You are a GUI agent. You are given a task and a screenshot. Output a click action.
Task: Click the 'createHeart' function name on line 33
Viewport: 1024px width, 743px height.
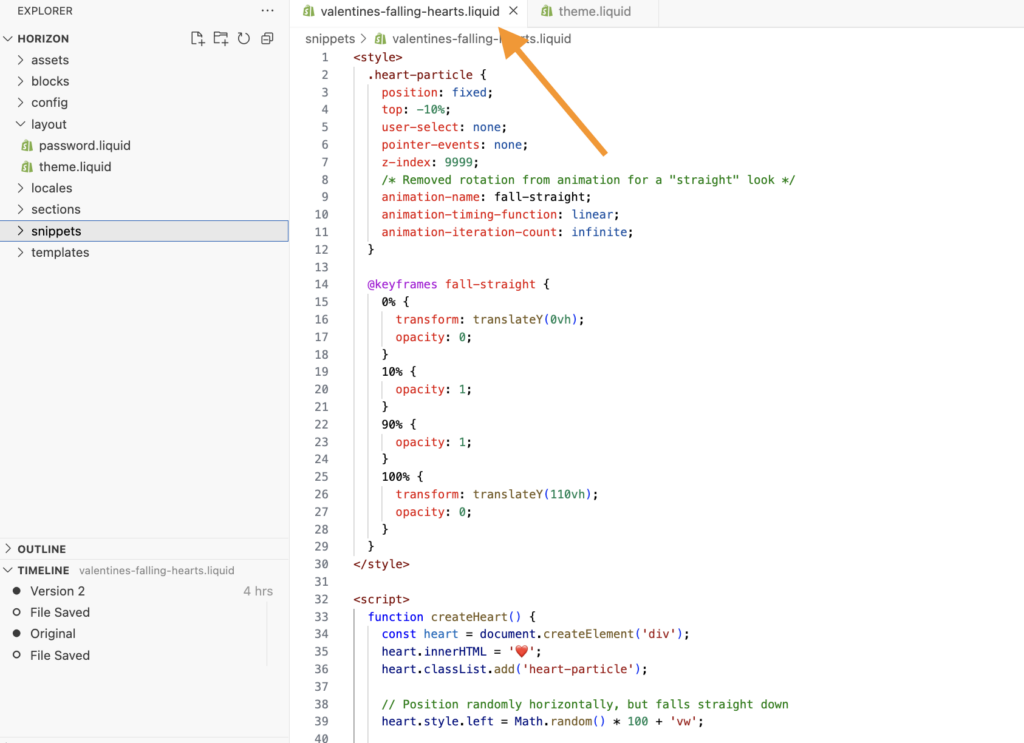(x=469, y=617)
